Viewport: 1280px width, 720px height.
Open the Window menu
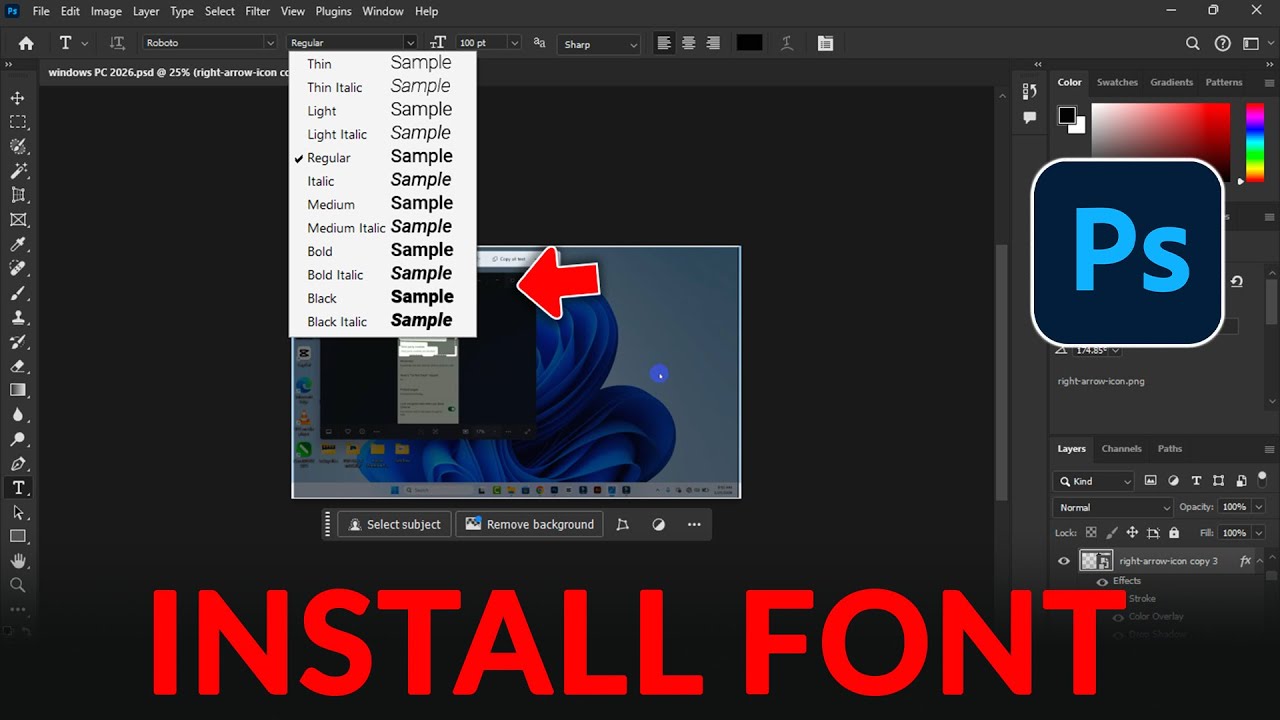pyautogui.click(x=383, y=11)
